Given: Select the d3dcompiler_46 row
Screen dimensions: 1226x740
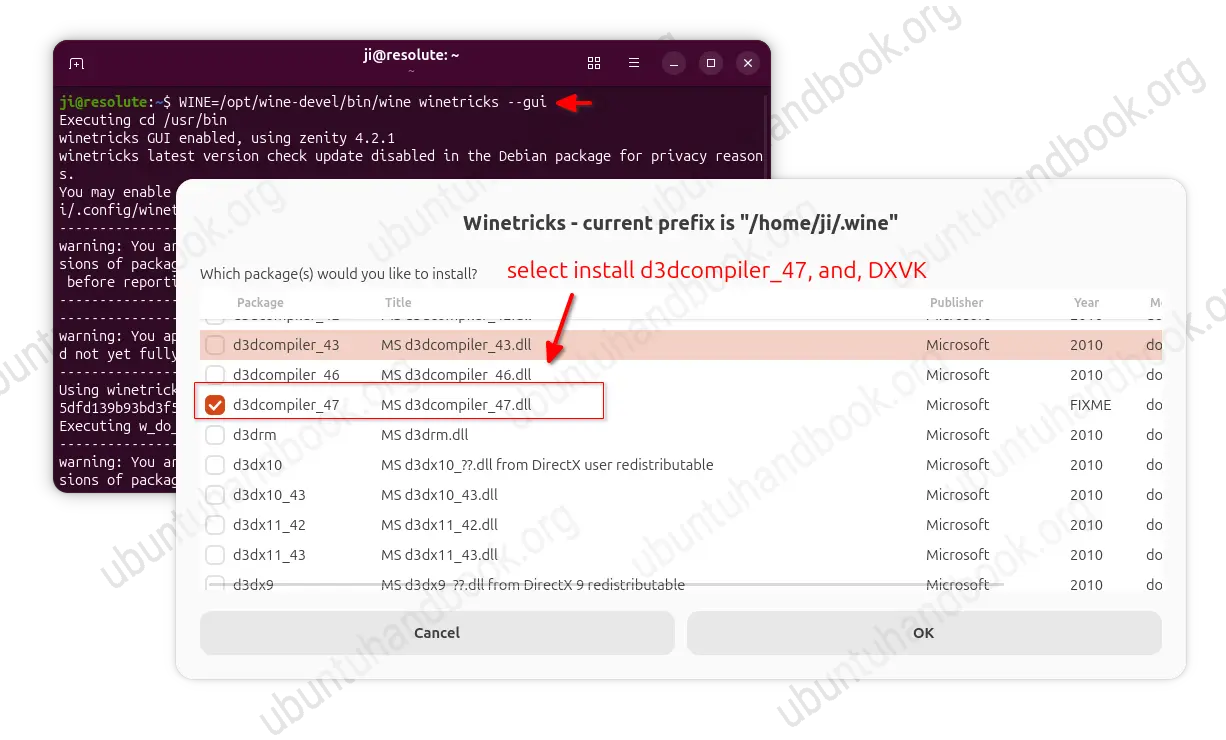Looking at the screenshot, I should coord(681,375).
